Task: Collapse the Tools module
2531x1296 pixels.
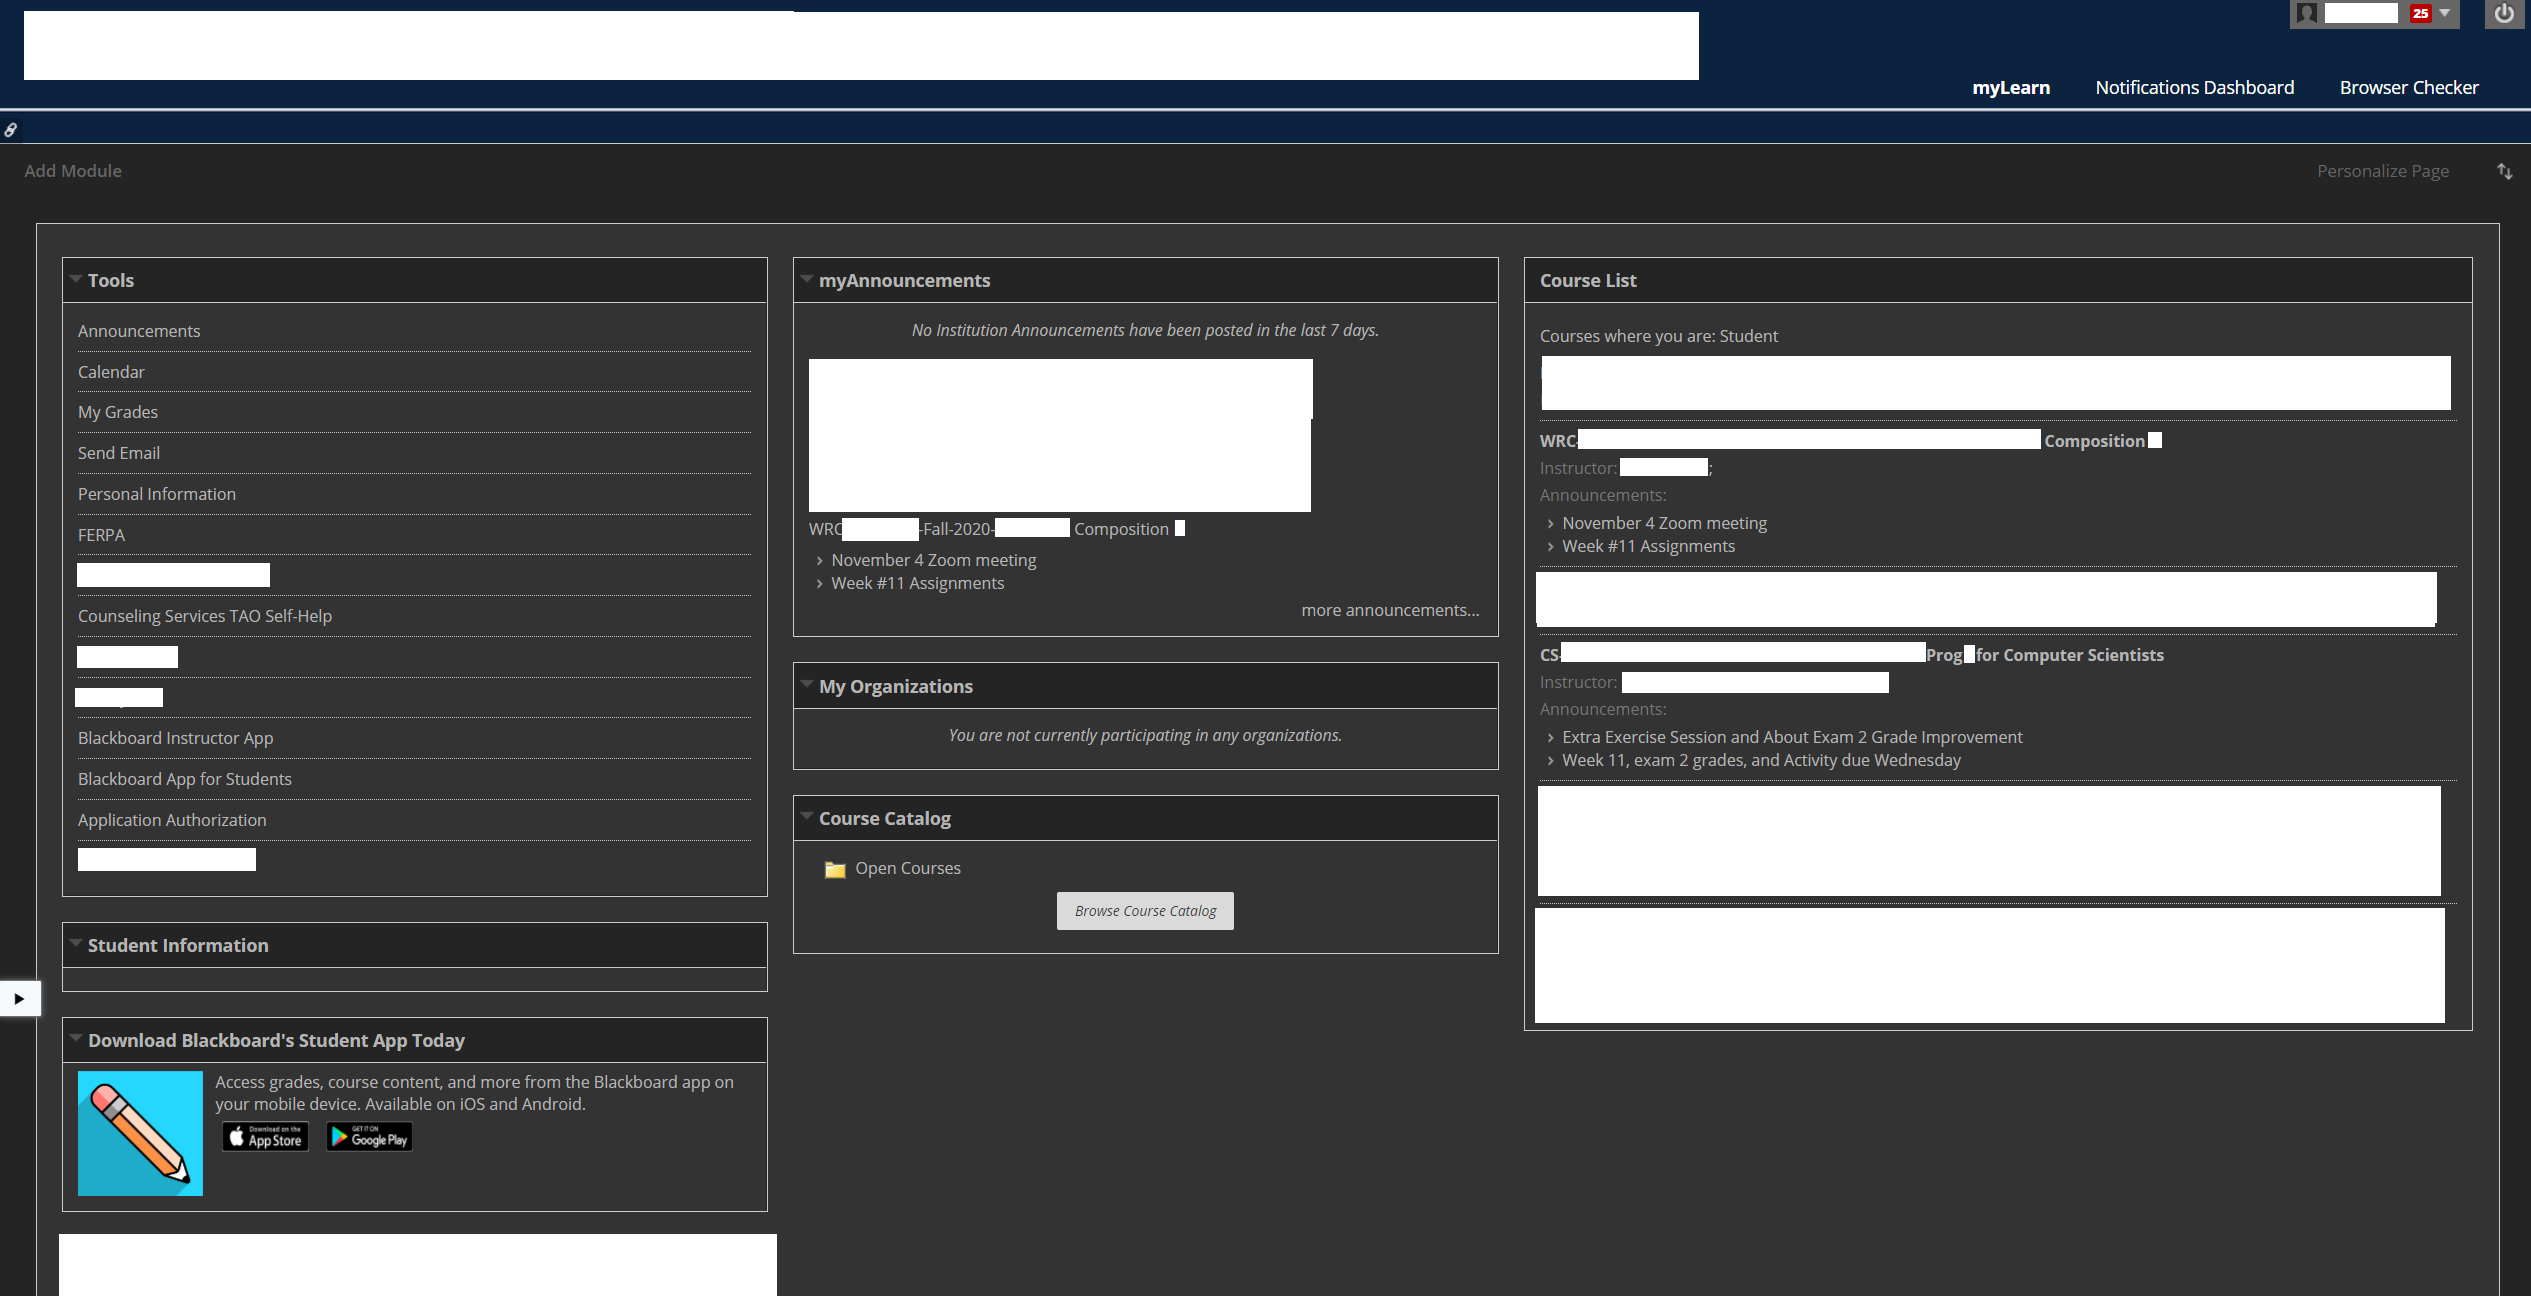Action: pyautogui.click(x=76, y=279)
